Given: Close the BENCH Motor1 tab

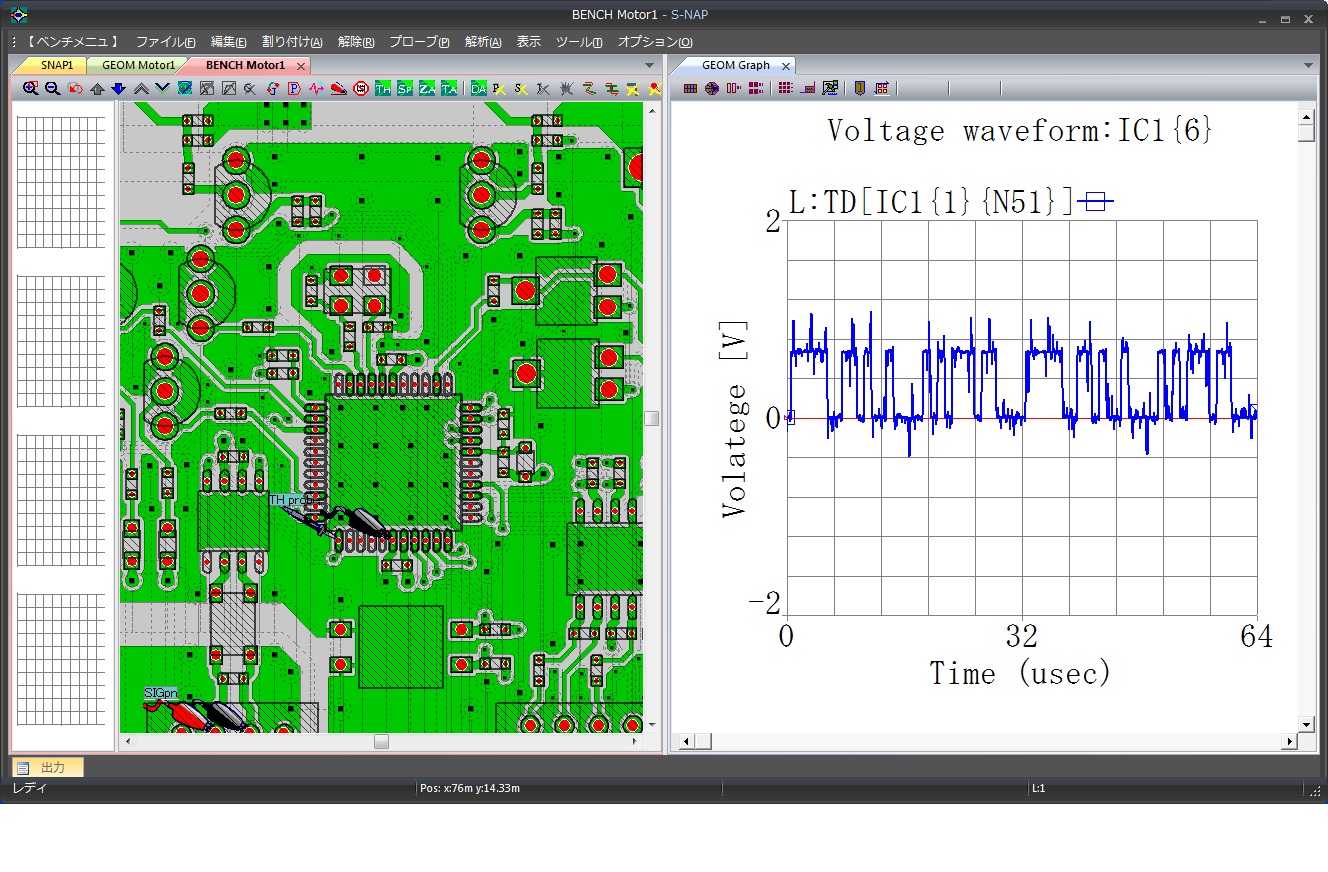Looking at the screenshot, I should [300, 66].
